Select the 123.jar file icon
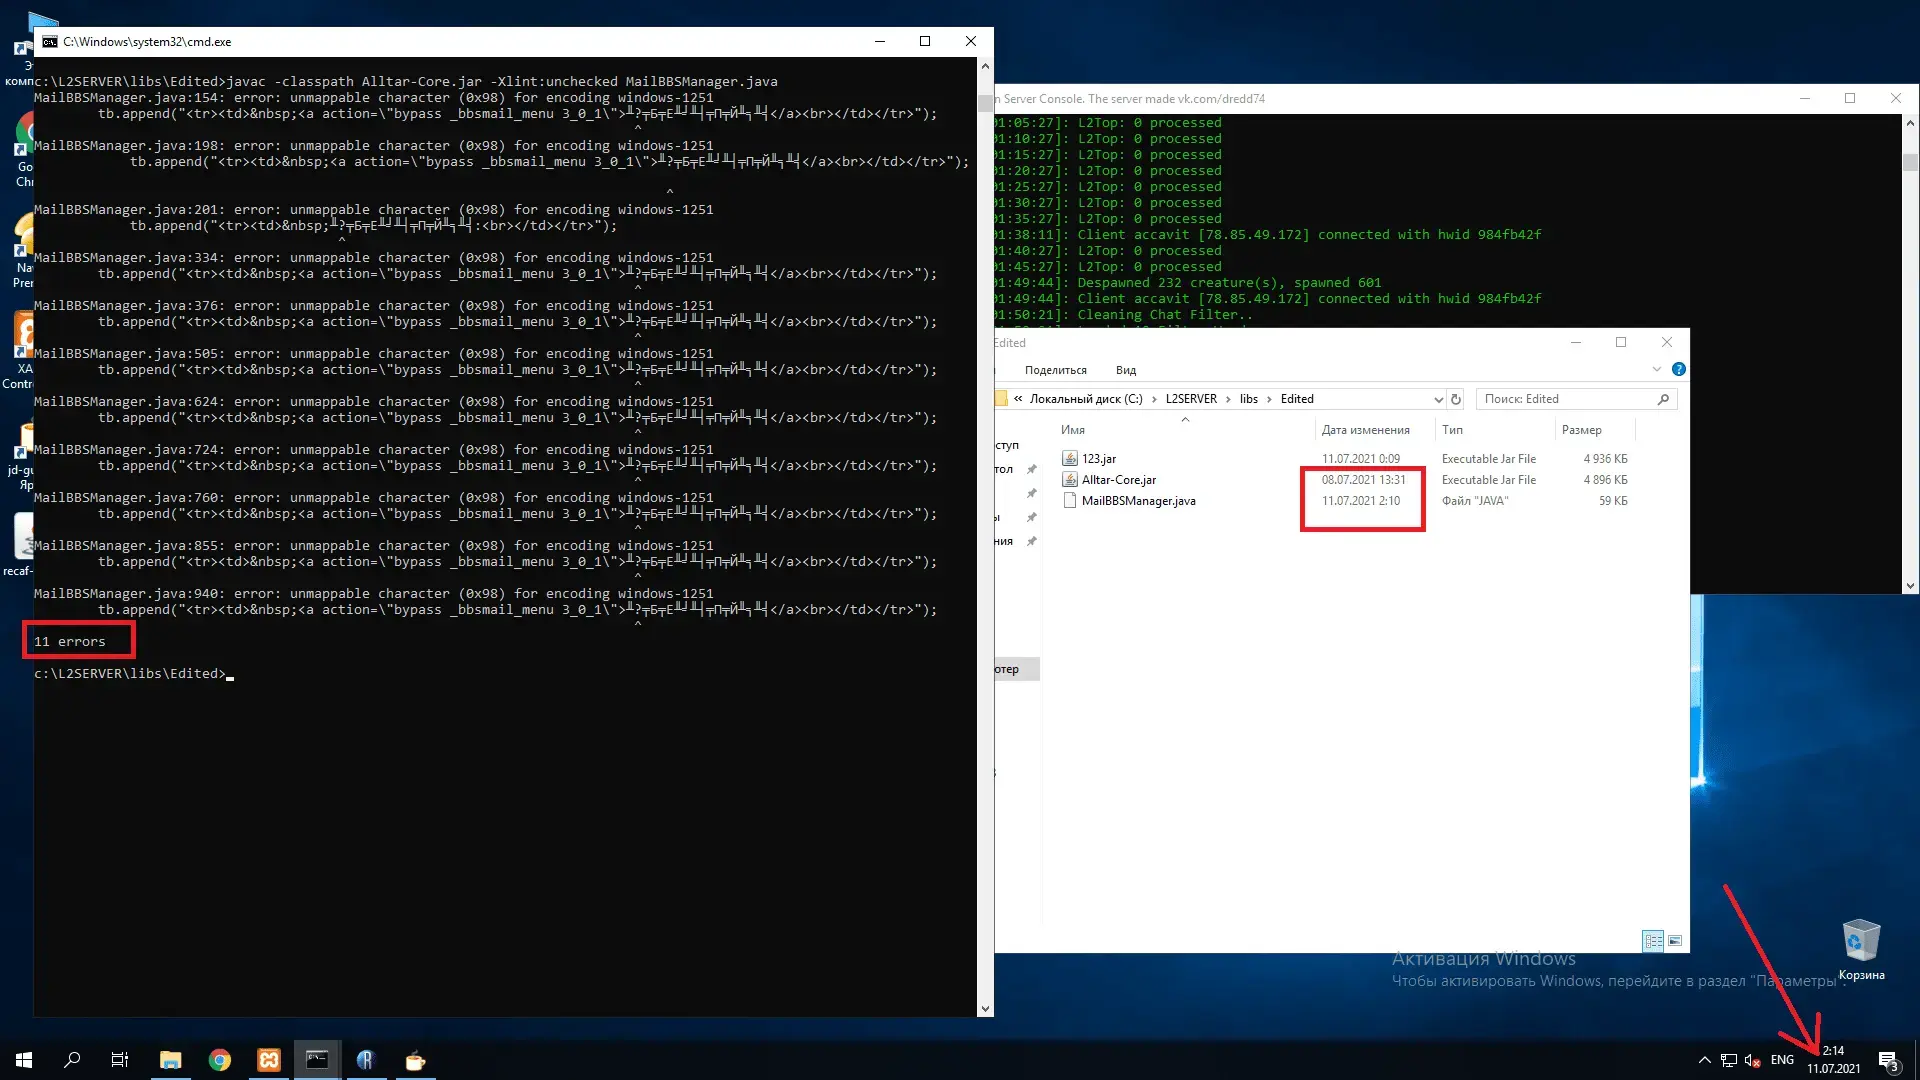 coord(1069,459)
